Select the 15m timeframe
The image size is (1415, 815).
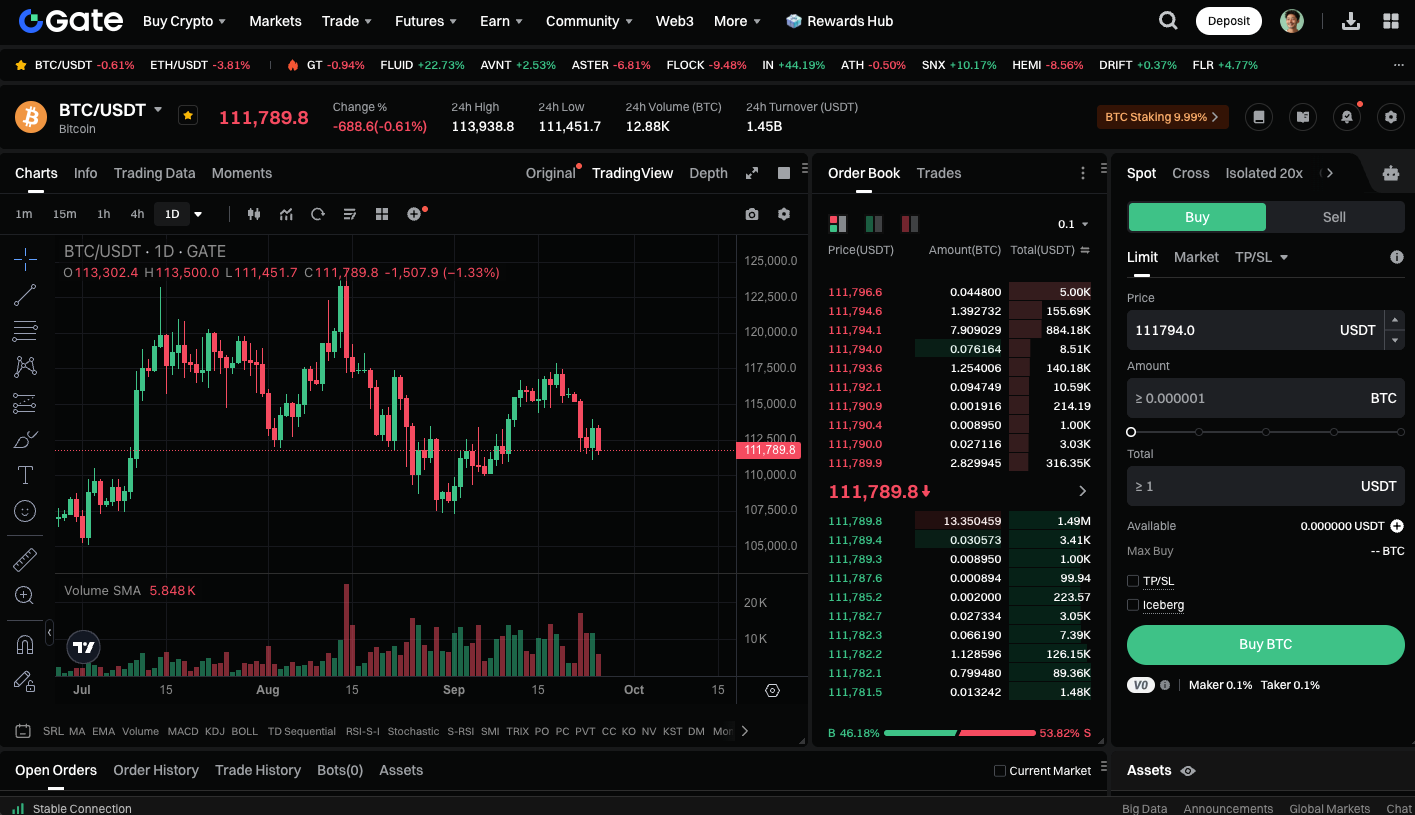click(x=64, y=214)
